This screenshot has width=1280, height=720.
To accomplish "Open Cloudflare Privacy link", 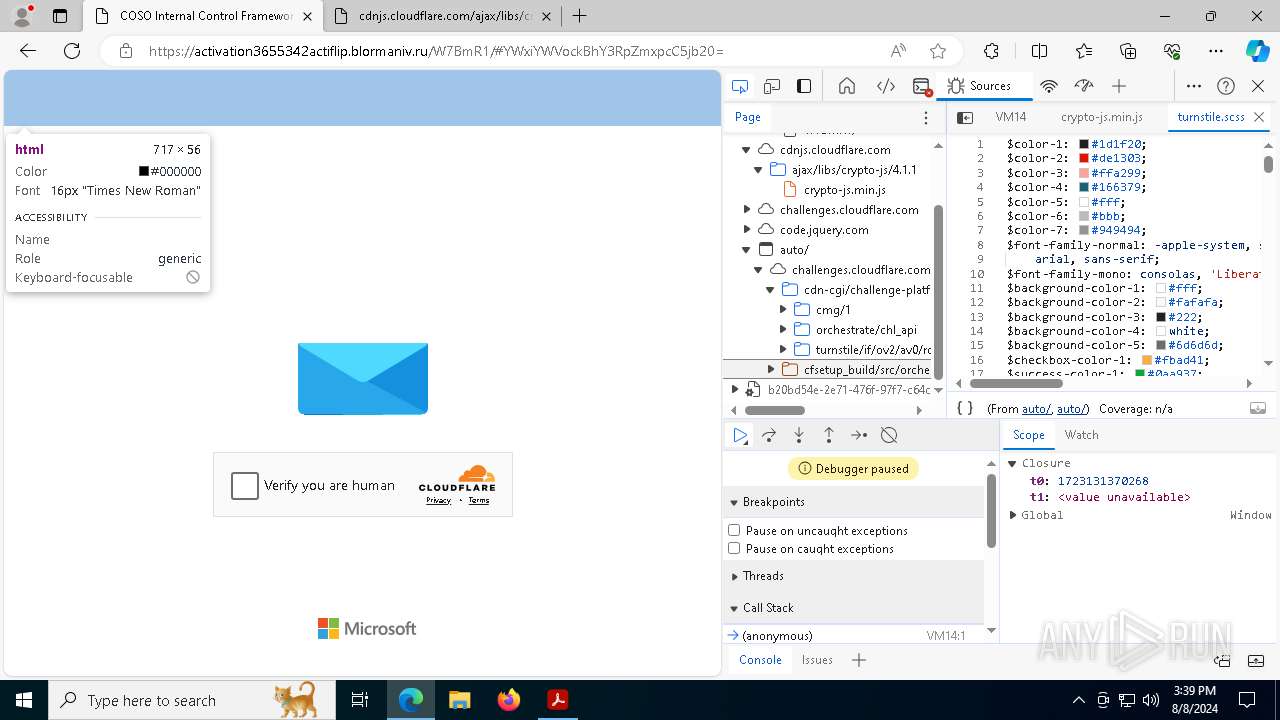I will [x=438, y=500].
